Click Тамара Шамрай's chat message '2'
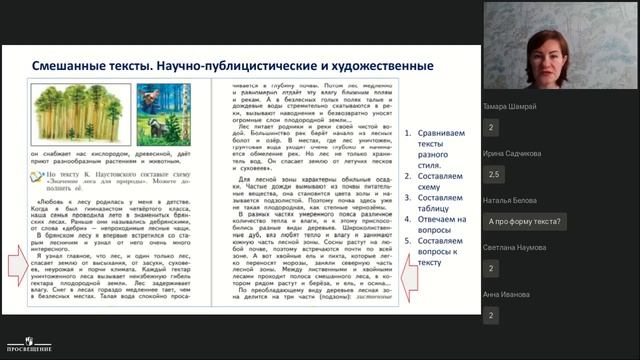This screenshot has width=640, height=360. (491, 127)
